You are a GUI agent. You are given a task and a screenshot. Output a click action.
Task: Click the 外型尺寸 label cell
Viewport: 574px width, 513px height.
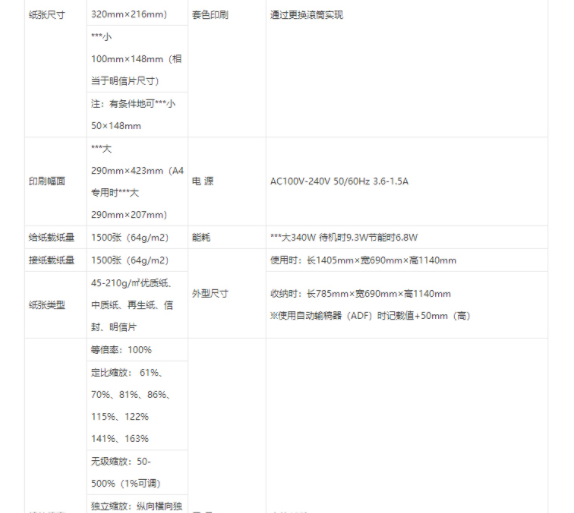click(x=210, y=294)
